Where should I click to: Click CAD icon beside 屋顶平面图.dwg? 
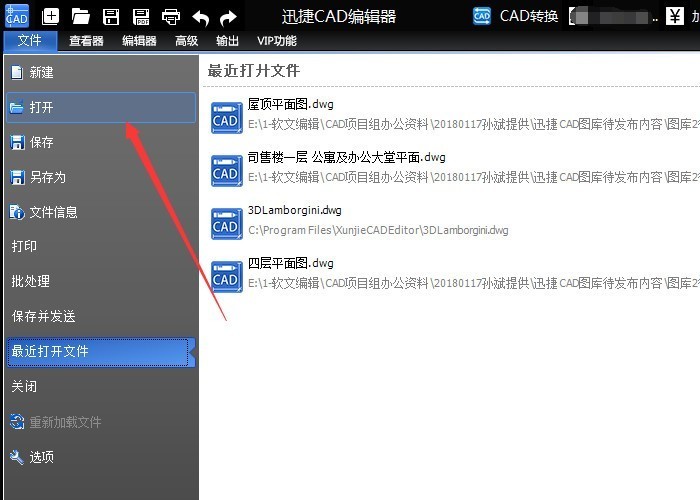click(226, 117)
